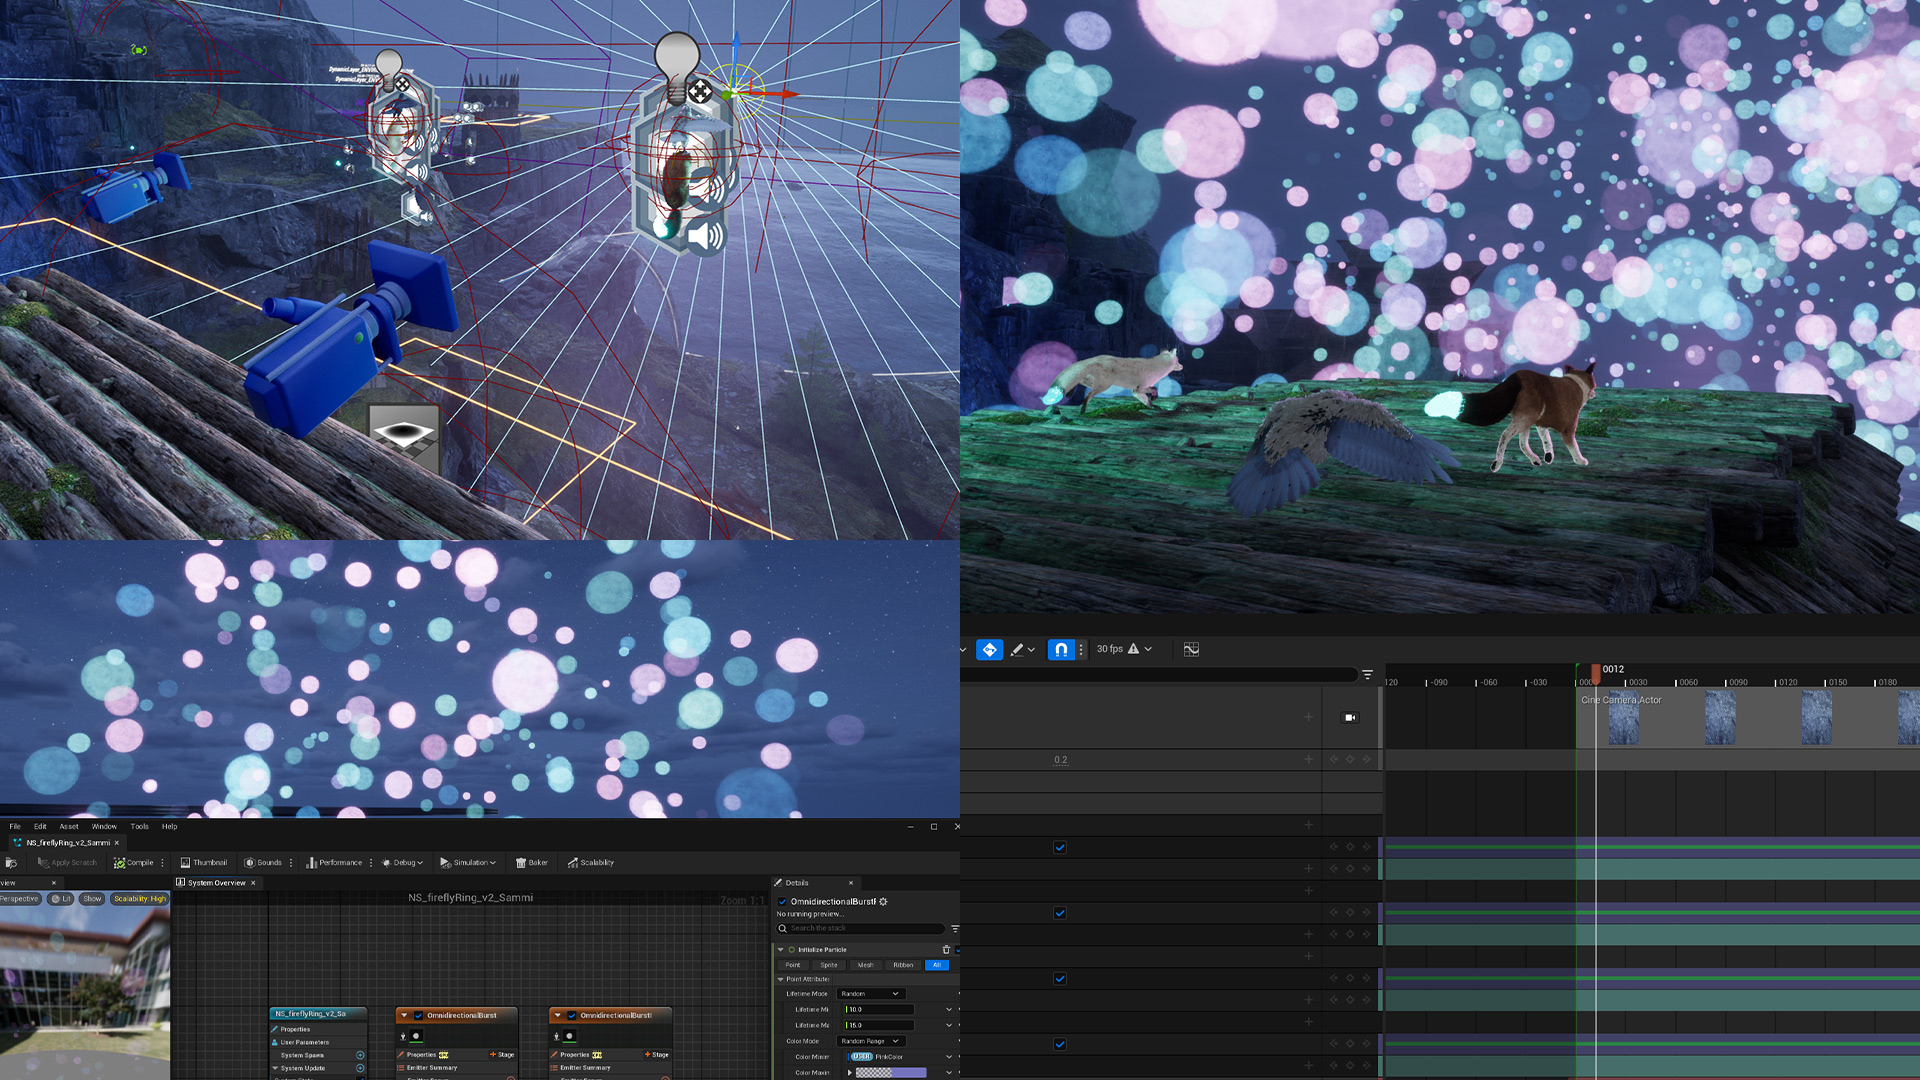
Task: Uncheck the OmnidirectionalBurst checkbox in the Details panel
Action: 782,901
